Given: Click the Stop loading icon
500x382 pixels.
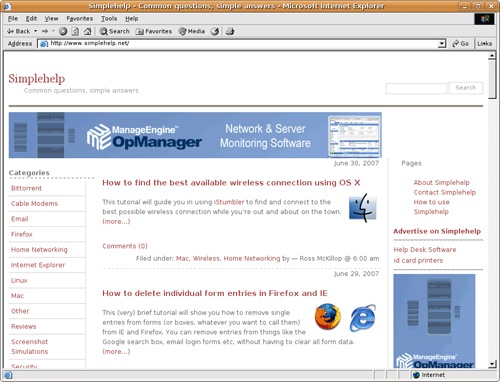Looking at the screenshot, I should pos(63,31).
